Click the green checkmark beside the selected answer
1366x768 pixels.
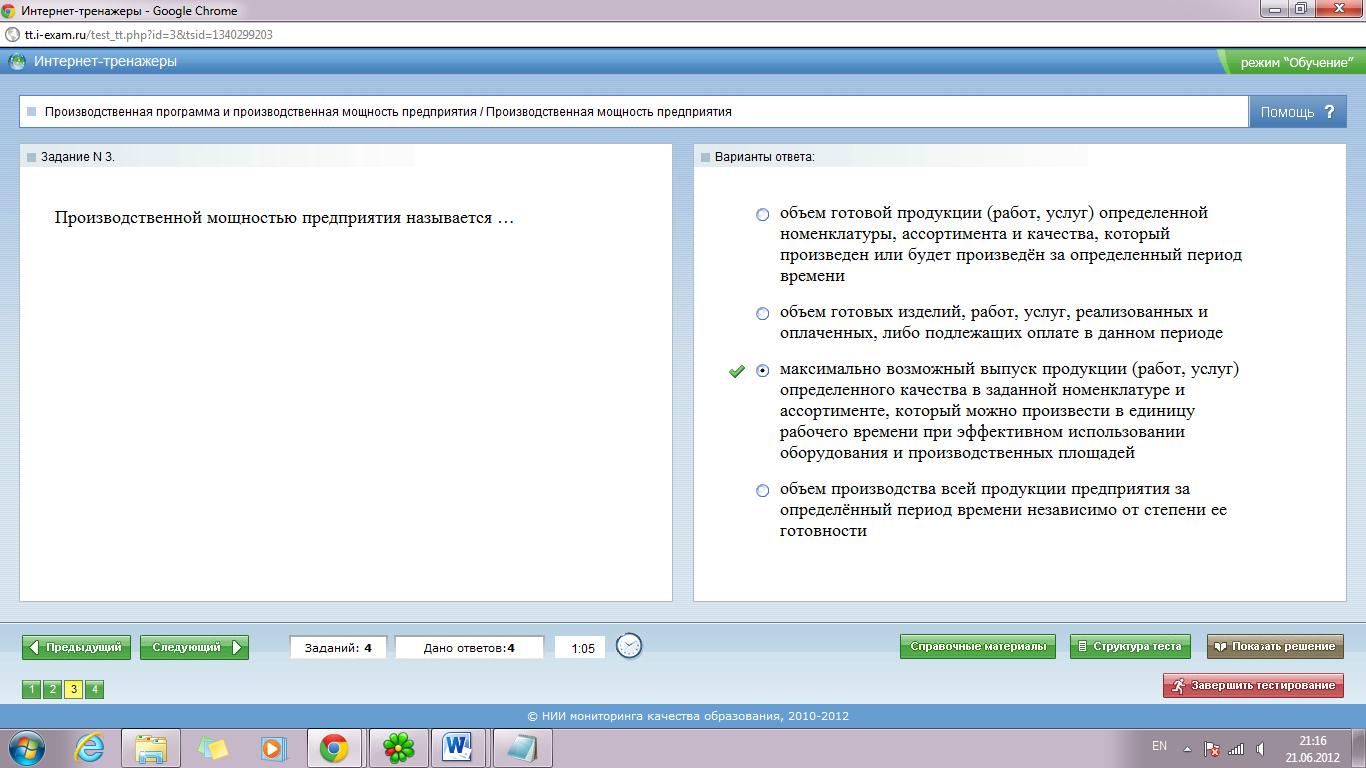pos(737,371)
